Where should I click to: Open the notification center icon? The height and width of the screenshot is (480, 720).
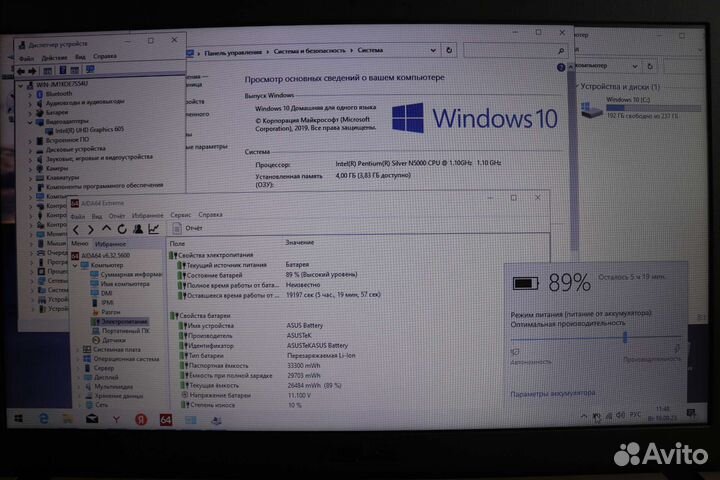tap(691, 413)
